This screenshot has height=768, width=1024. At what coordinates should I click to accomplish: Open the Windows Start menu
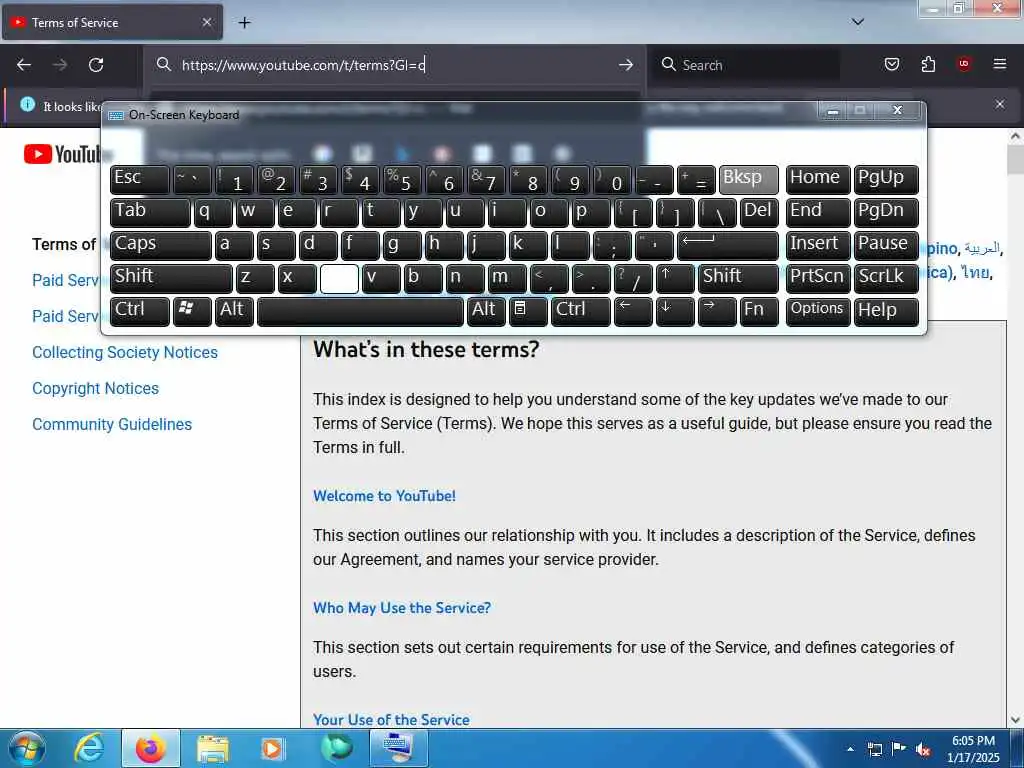pos(25,748)
